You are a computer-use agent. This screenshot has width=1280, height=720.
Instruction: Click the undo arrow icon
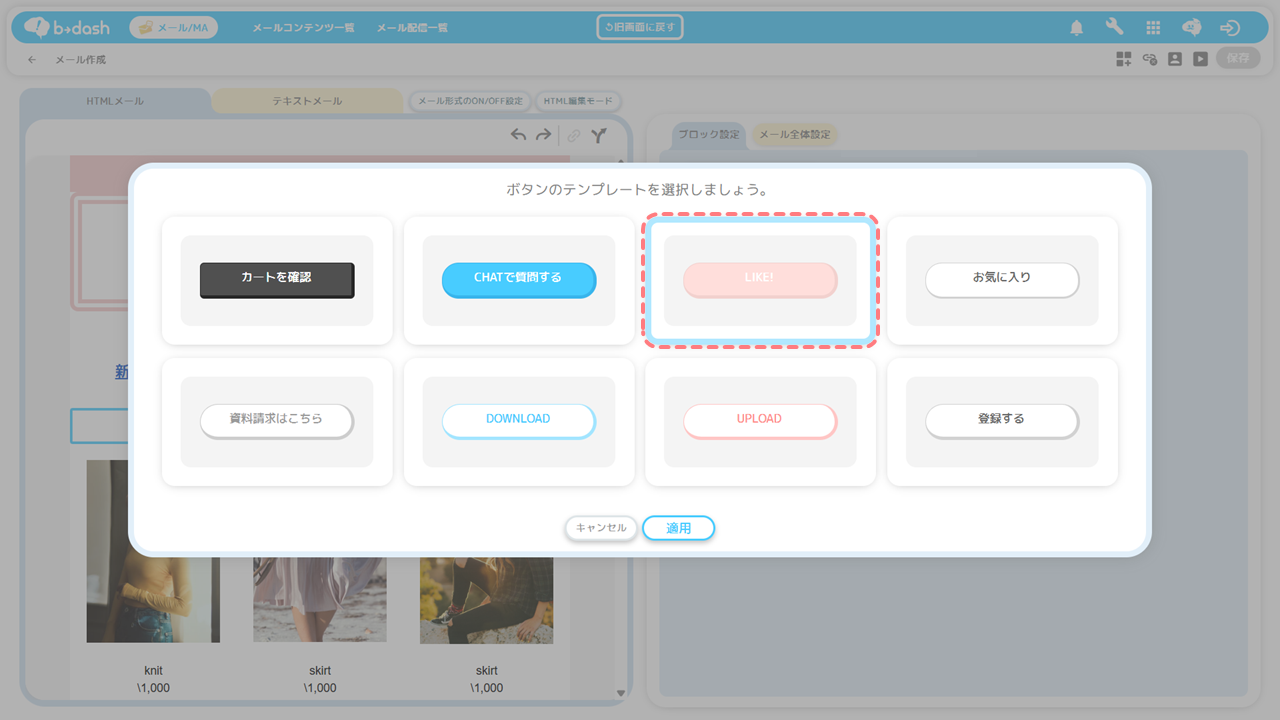(x=518, y=135)
